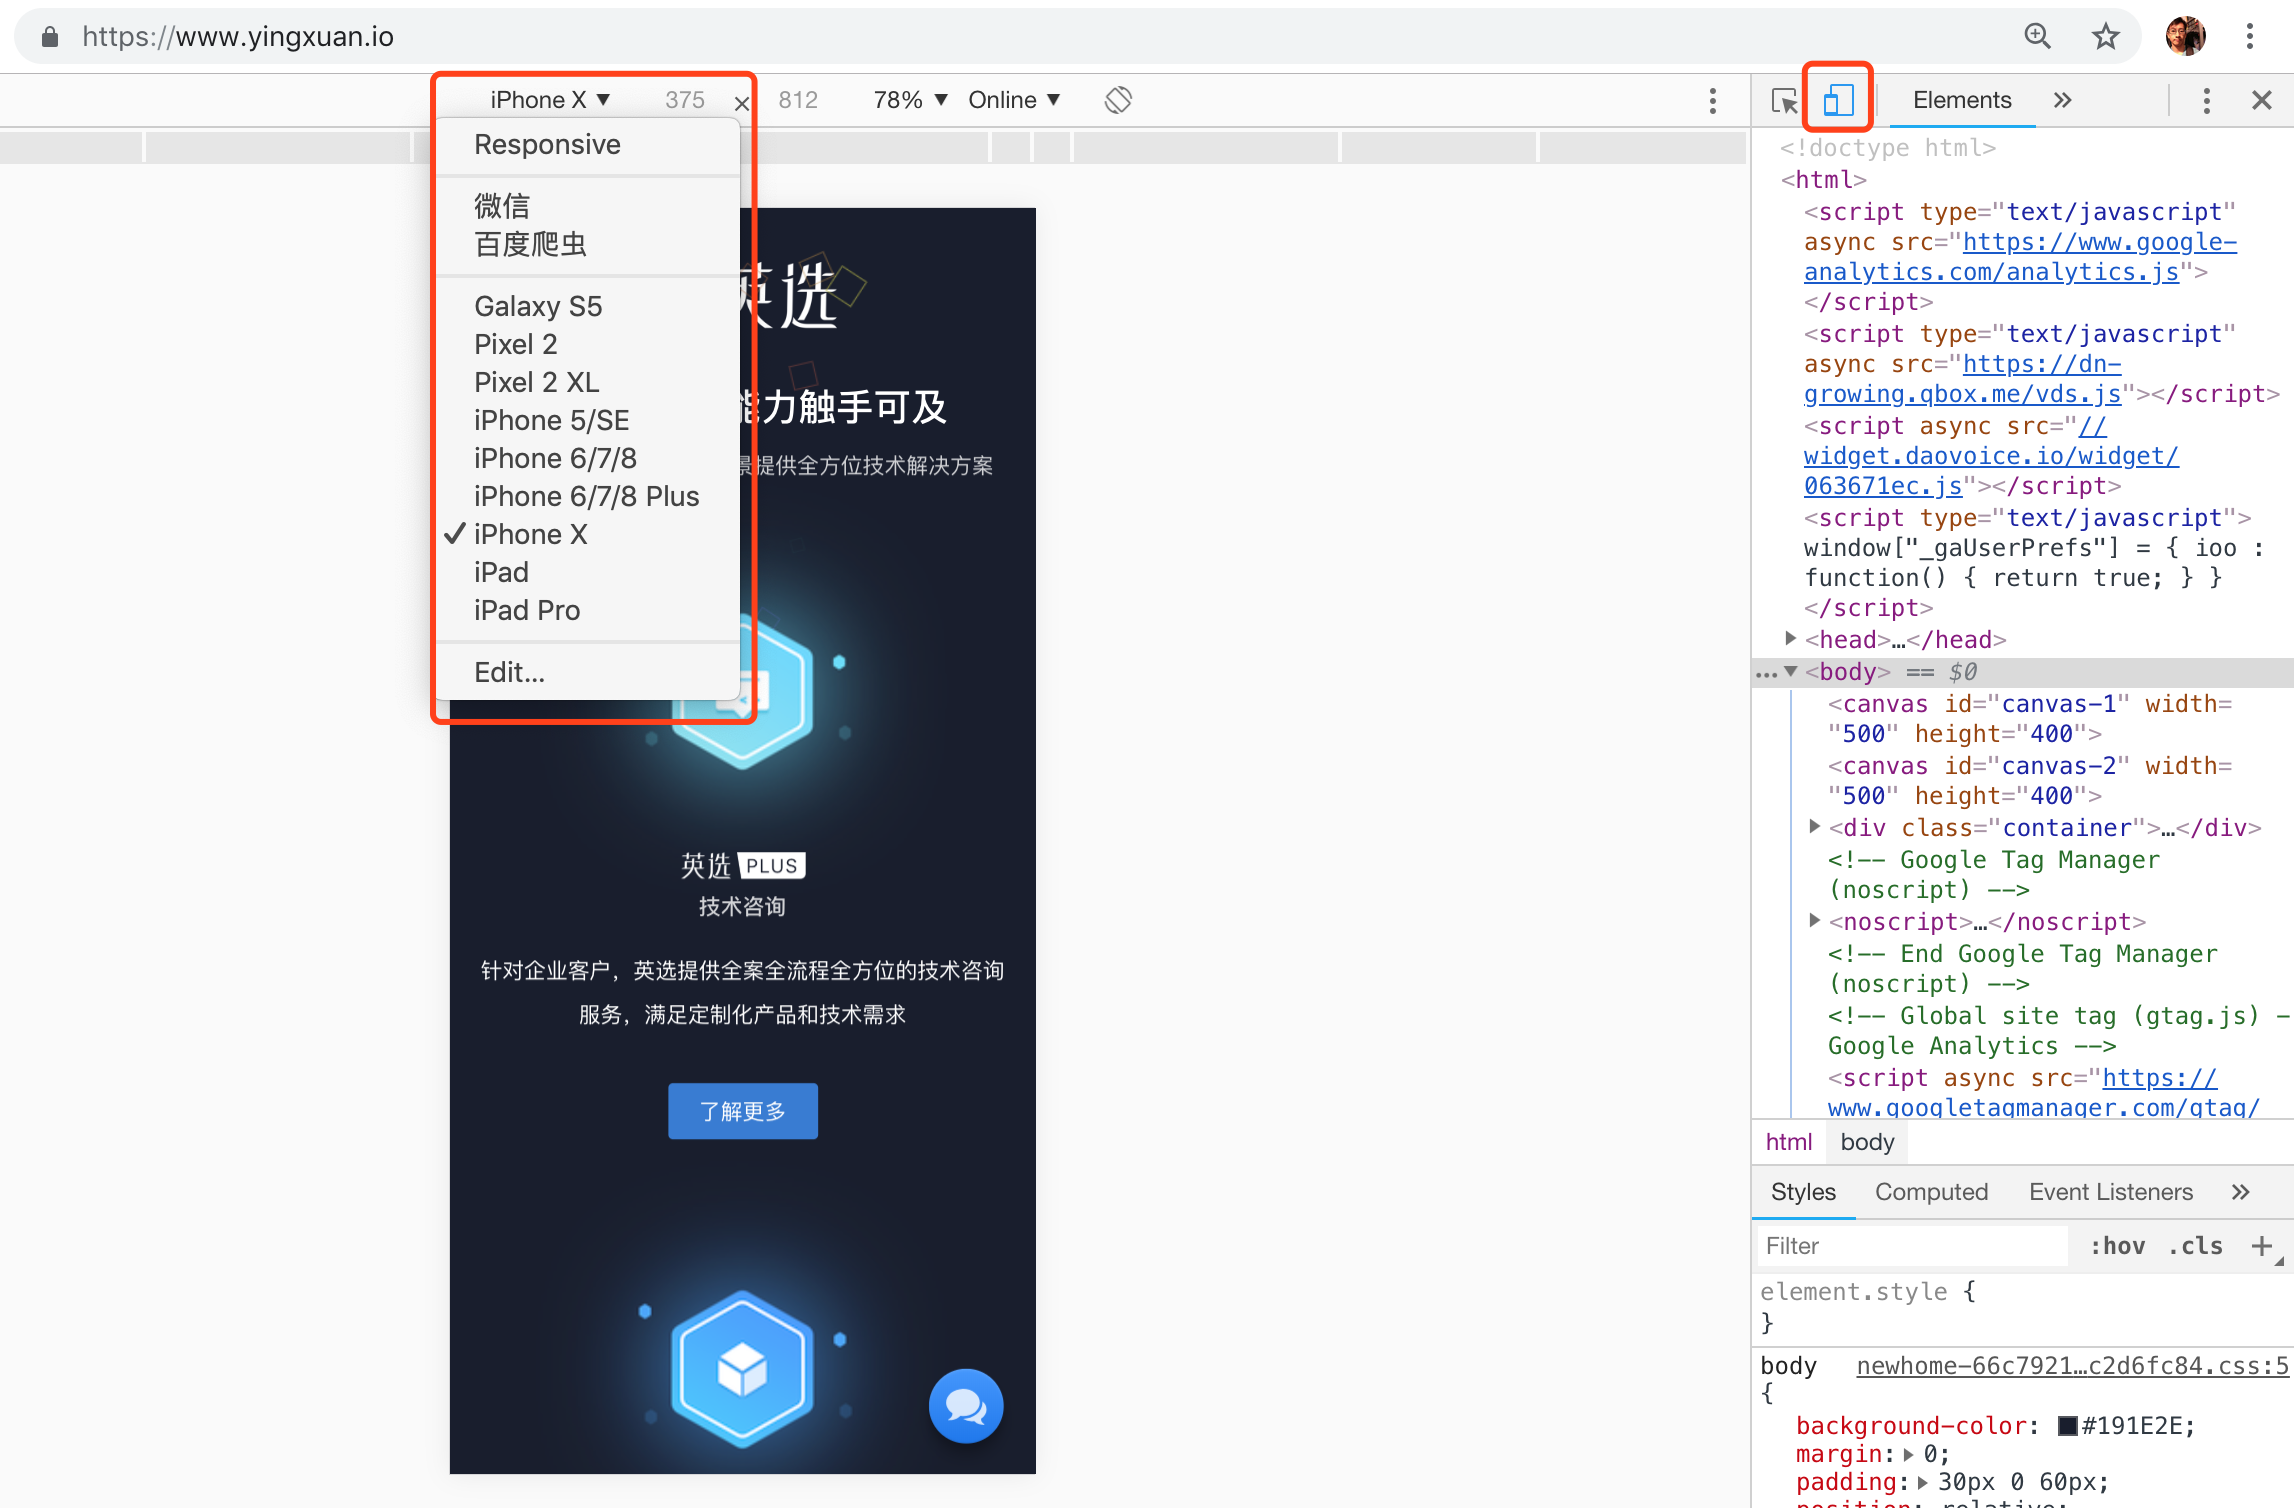Select Galaxy S5 device

pos(588,306)
